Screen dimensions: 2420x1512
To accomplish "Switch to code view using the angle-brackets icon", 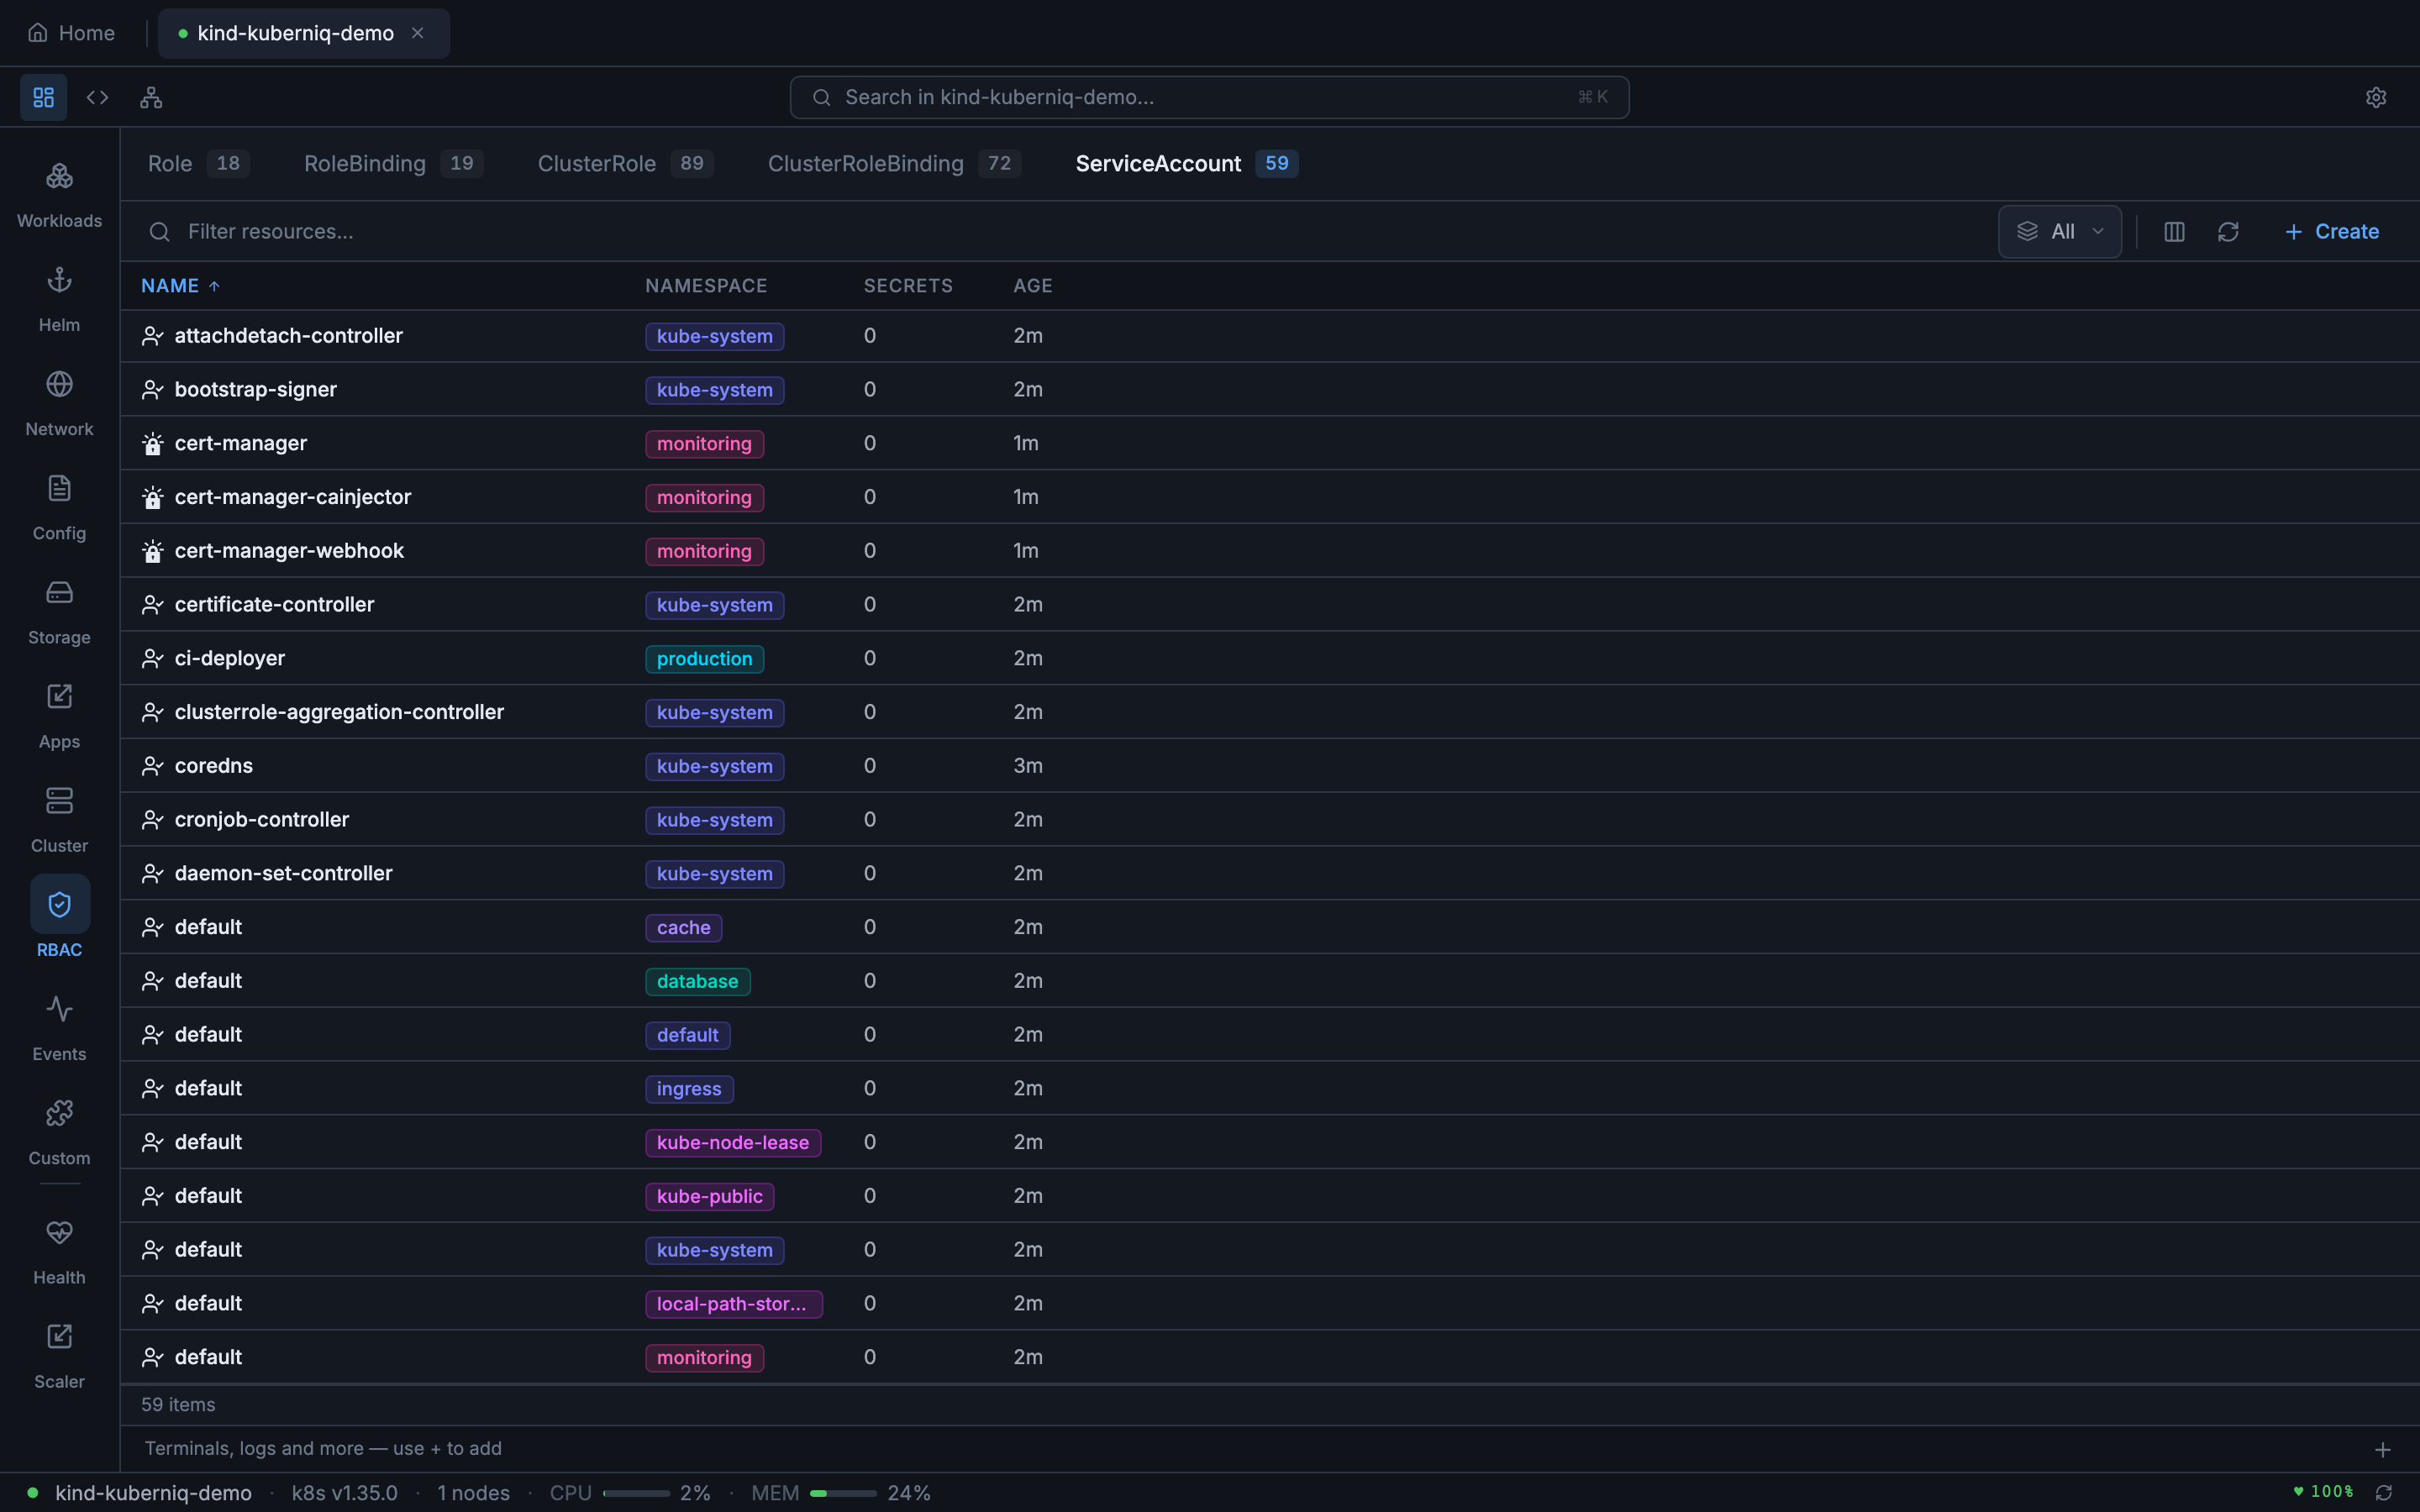I will [x=97, y=96].
